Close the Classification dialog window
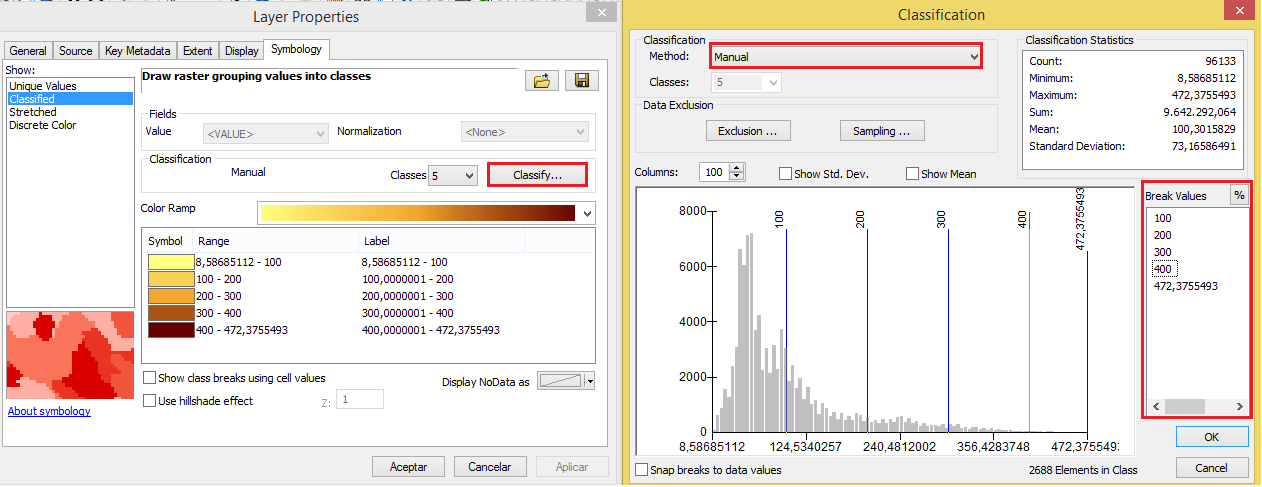The width and height of the screenshot is (1262, 487). [x=1238, y=13]
